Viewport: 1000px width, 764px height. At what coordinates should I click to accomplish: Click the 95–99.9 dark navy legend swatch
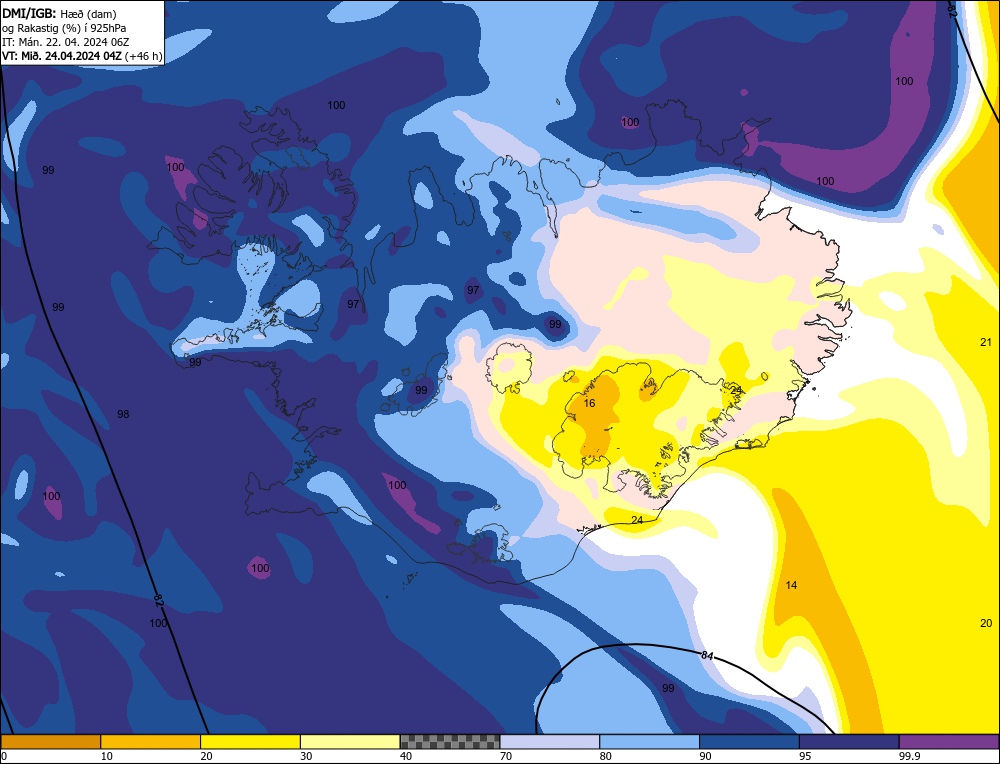[849, 742]
